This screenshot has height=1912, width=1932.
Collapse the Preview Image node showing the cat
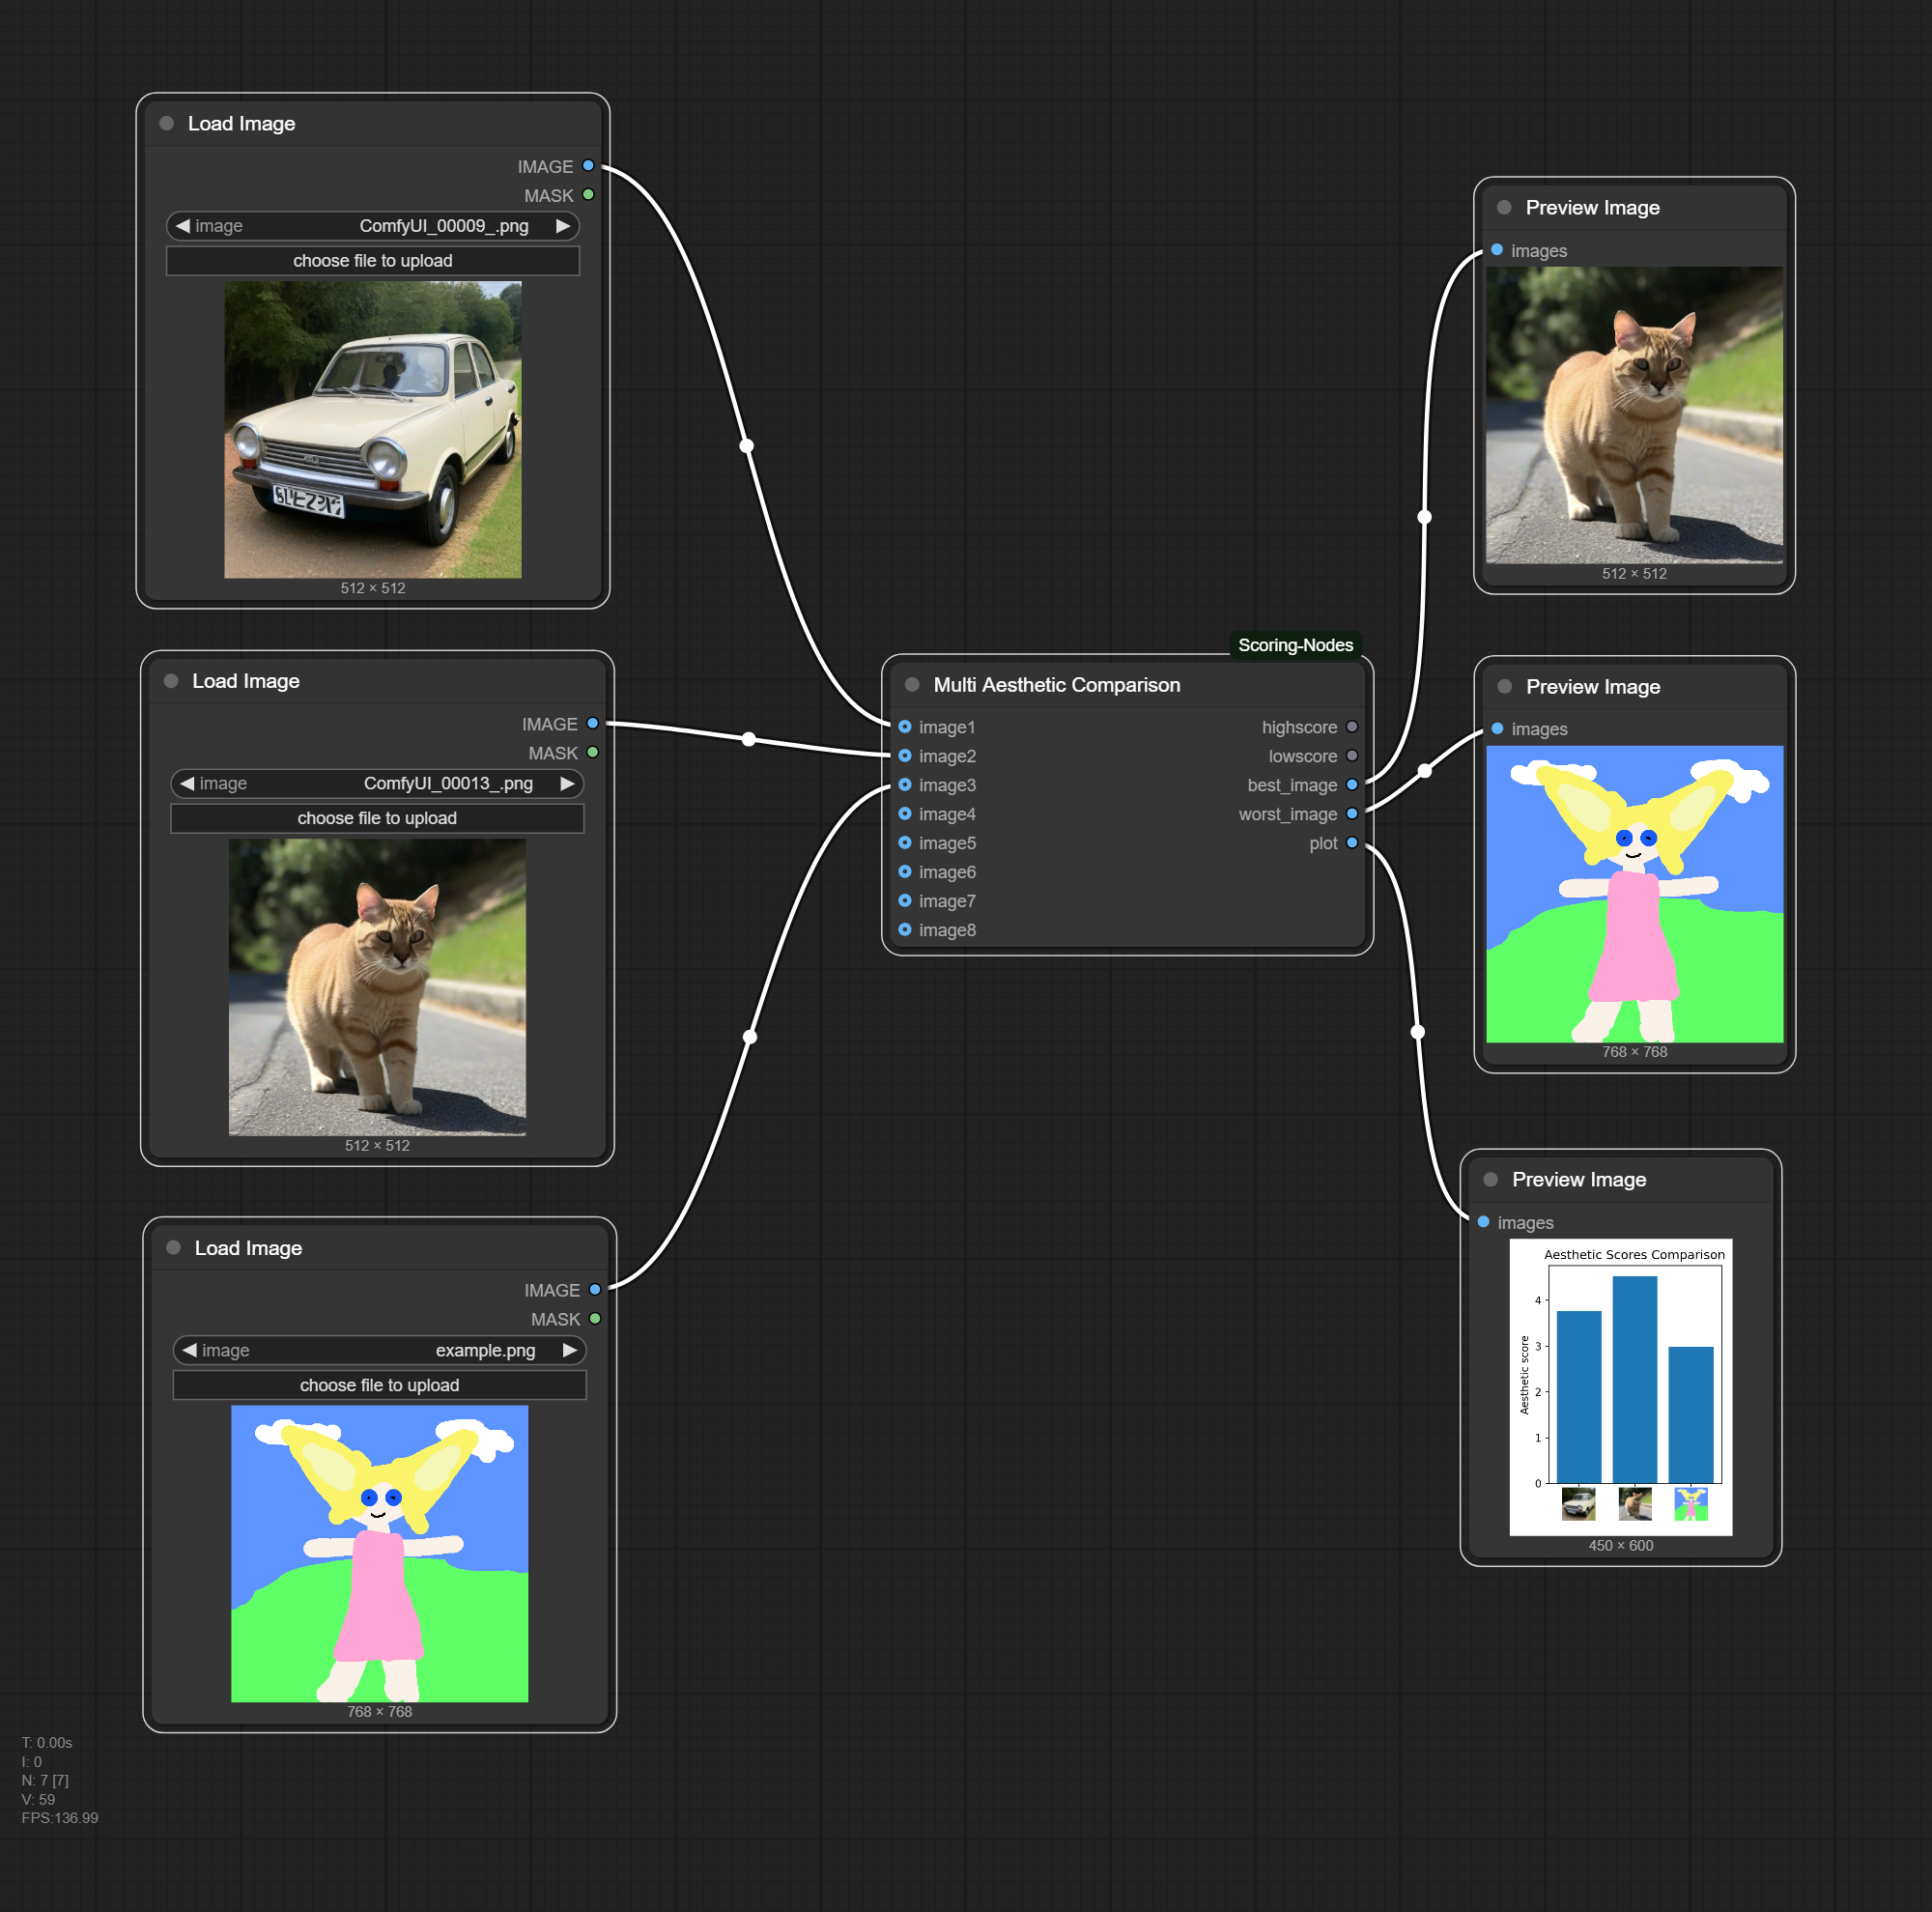(x=1504, y=208)
